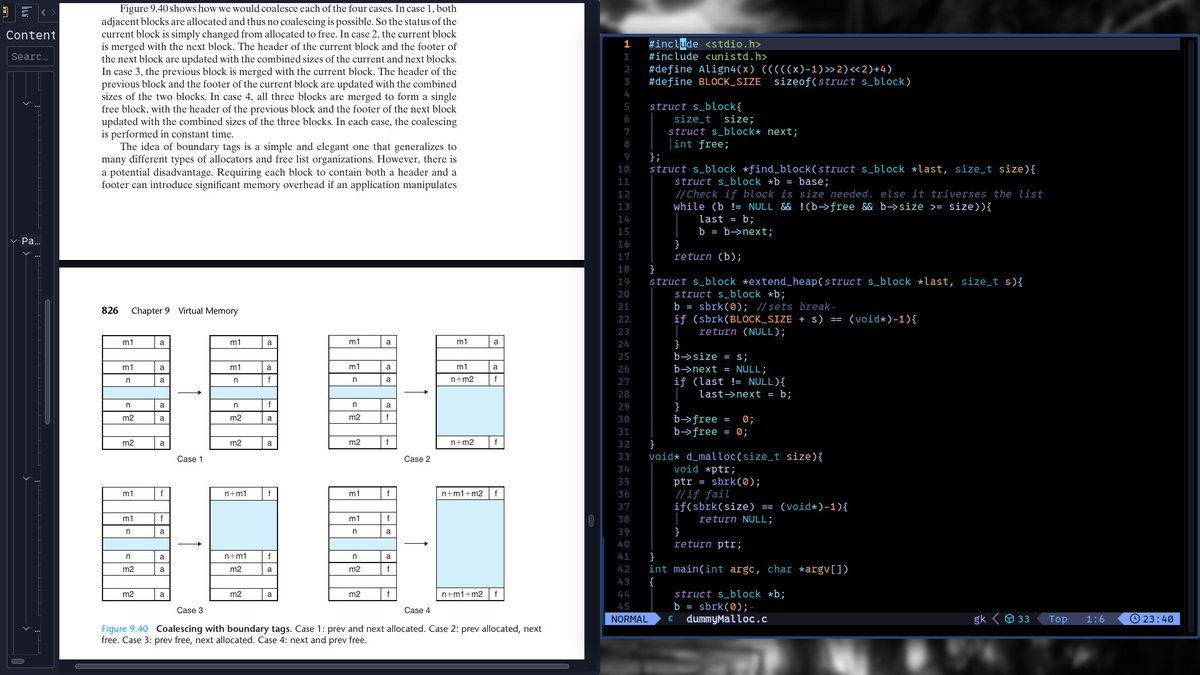Click 'void *ptr;' declaration line
Image resolution: width=1200 pixels, height=675 pixels.
pos(703,469)
